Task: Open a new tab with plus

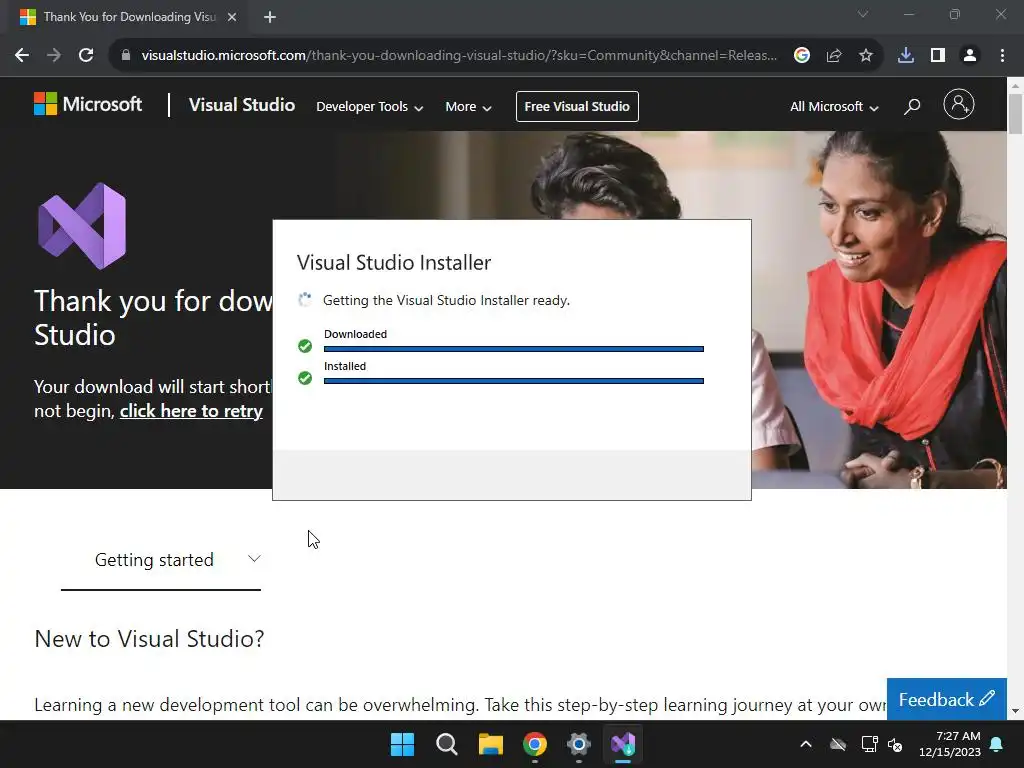Action: 270,17
